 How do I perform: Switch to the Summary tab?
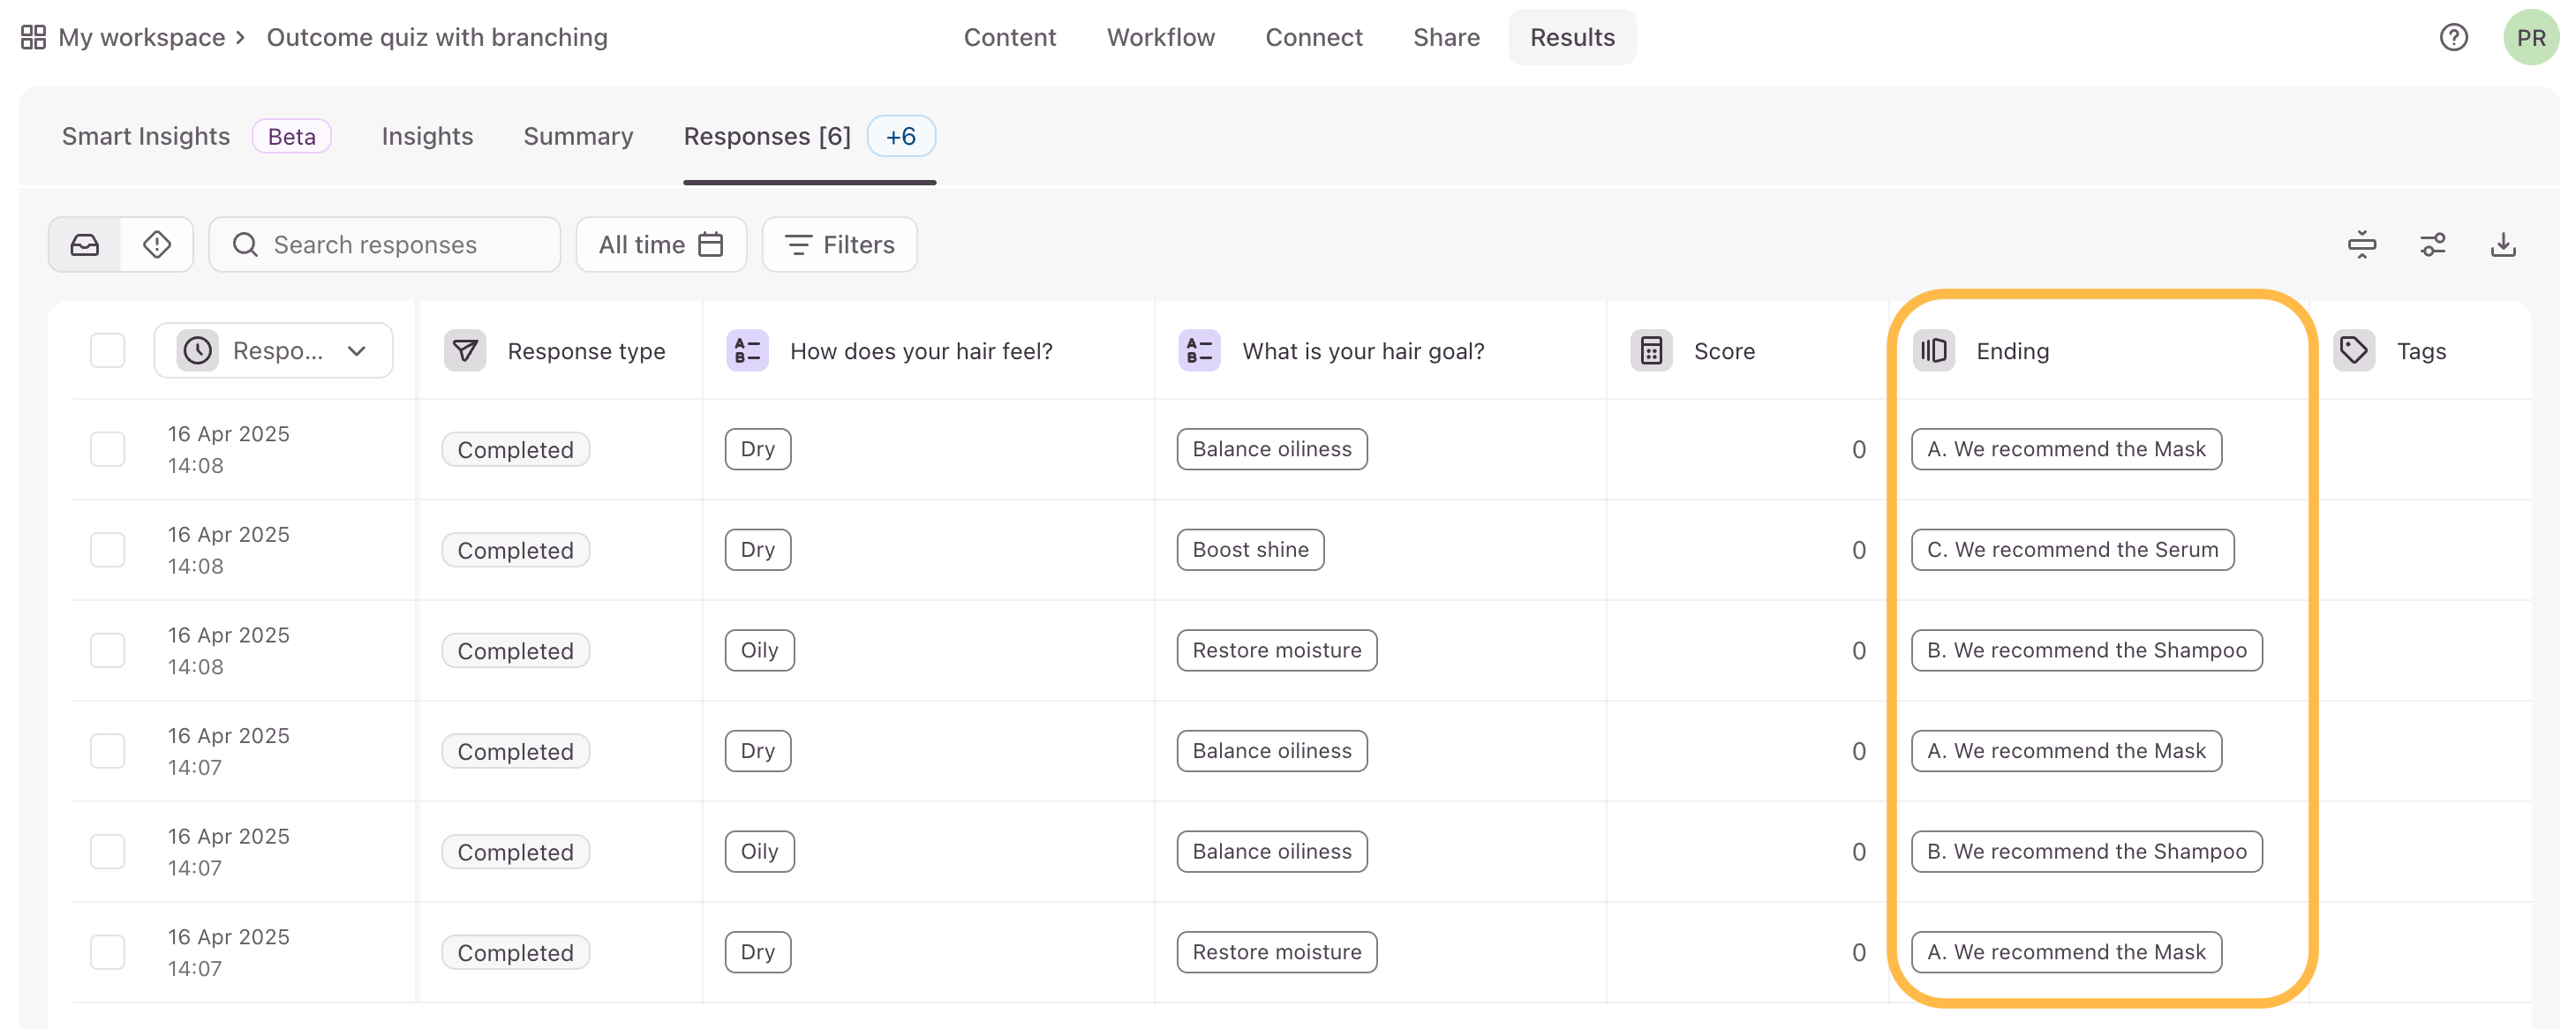[x=578, y=136]
